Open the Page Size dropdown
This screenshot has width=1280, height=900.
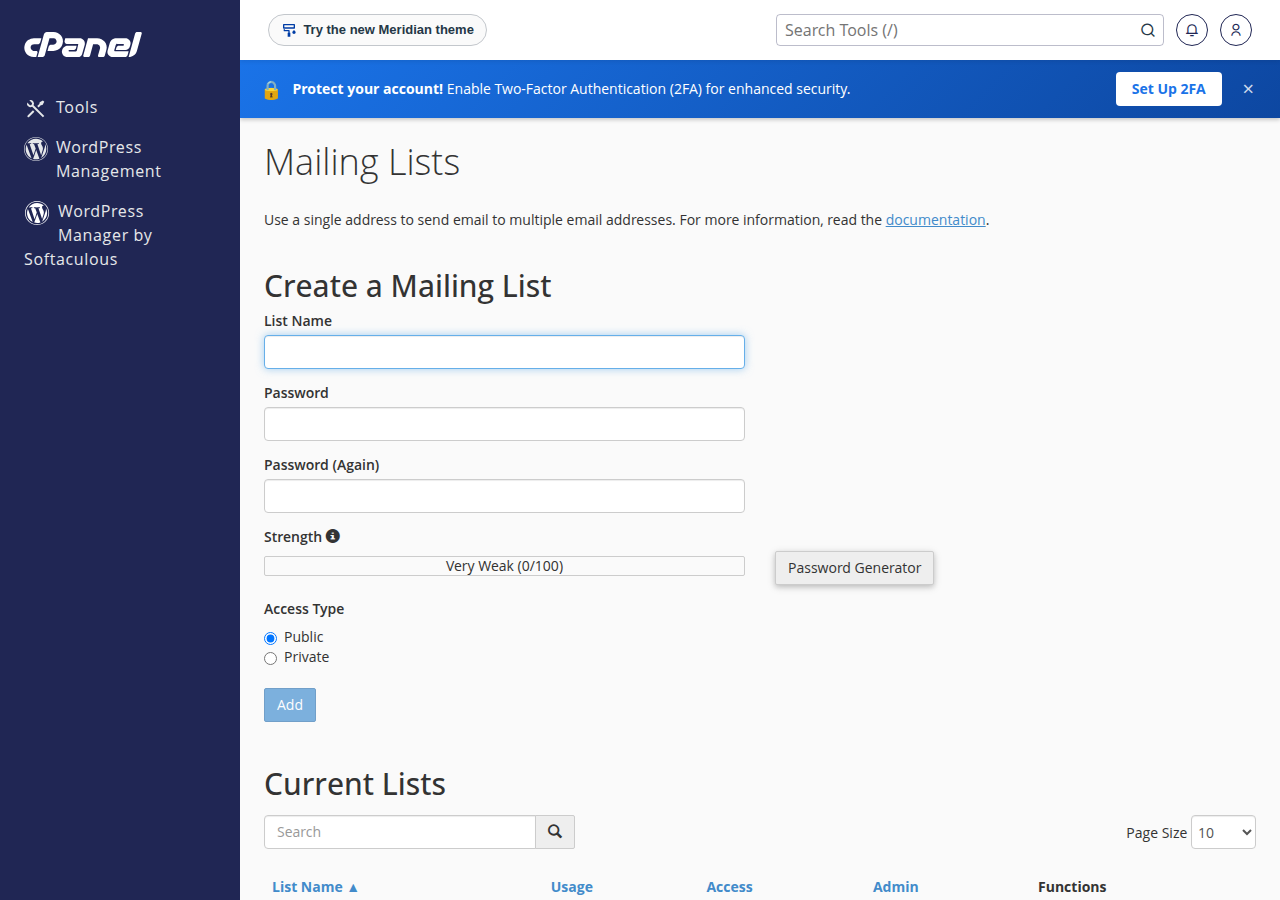pos(1223,832)
